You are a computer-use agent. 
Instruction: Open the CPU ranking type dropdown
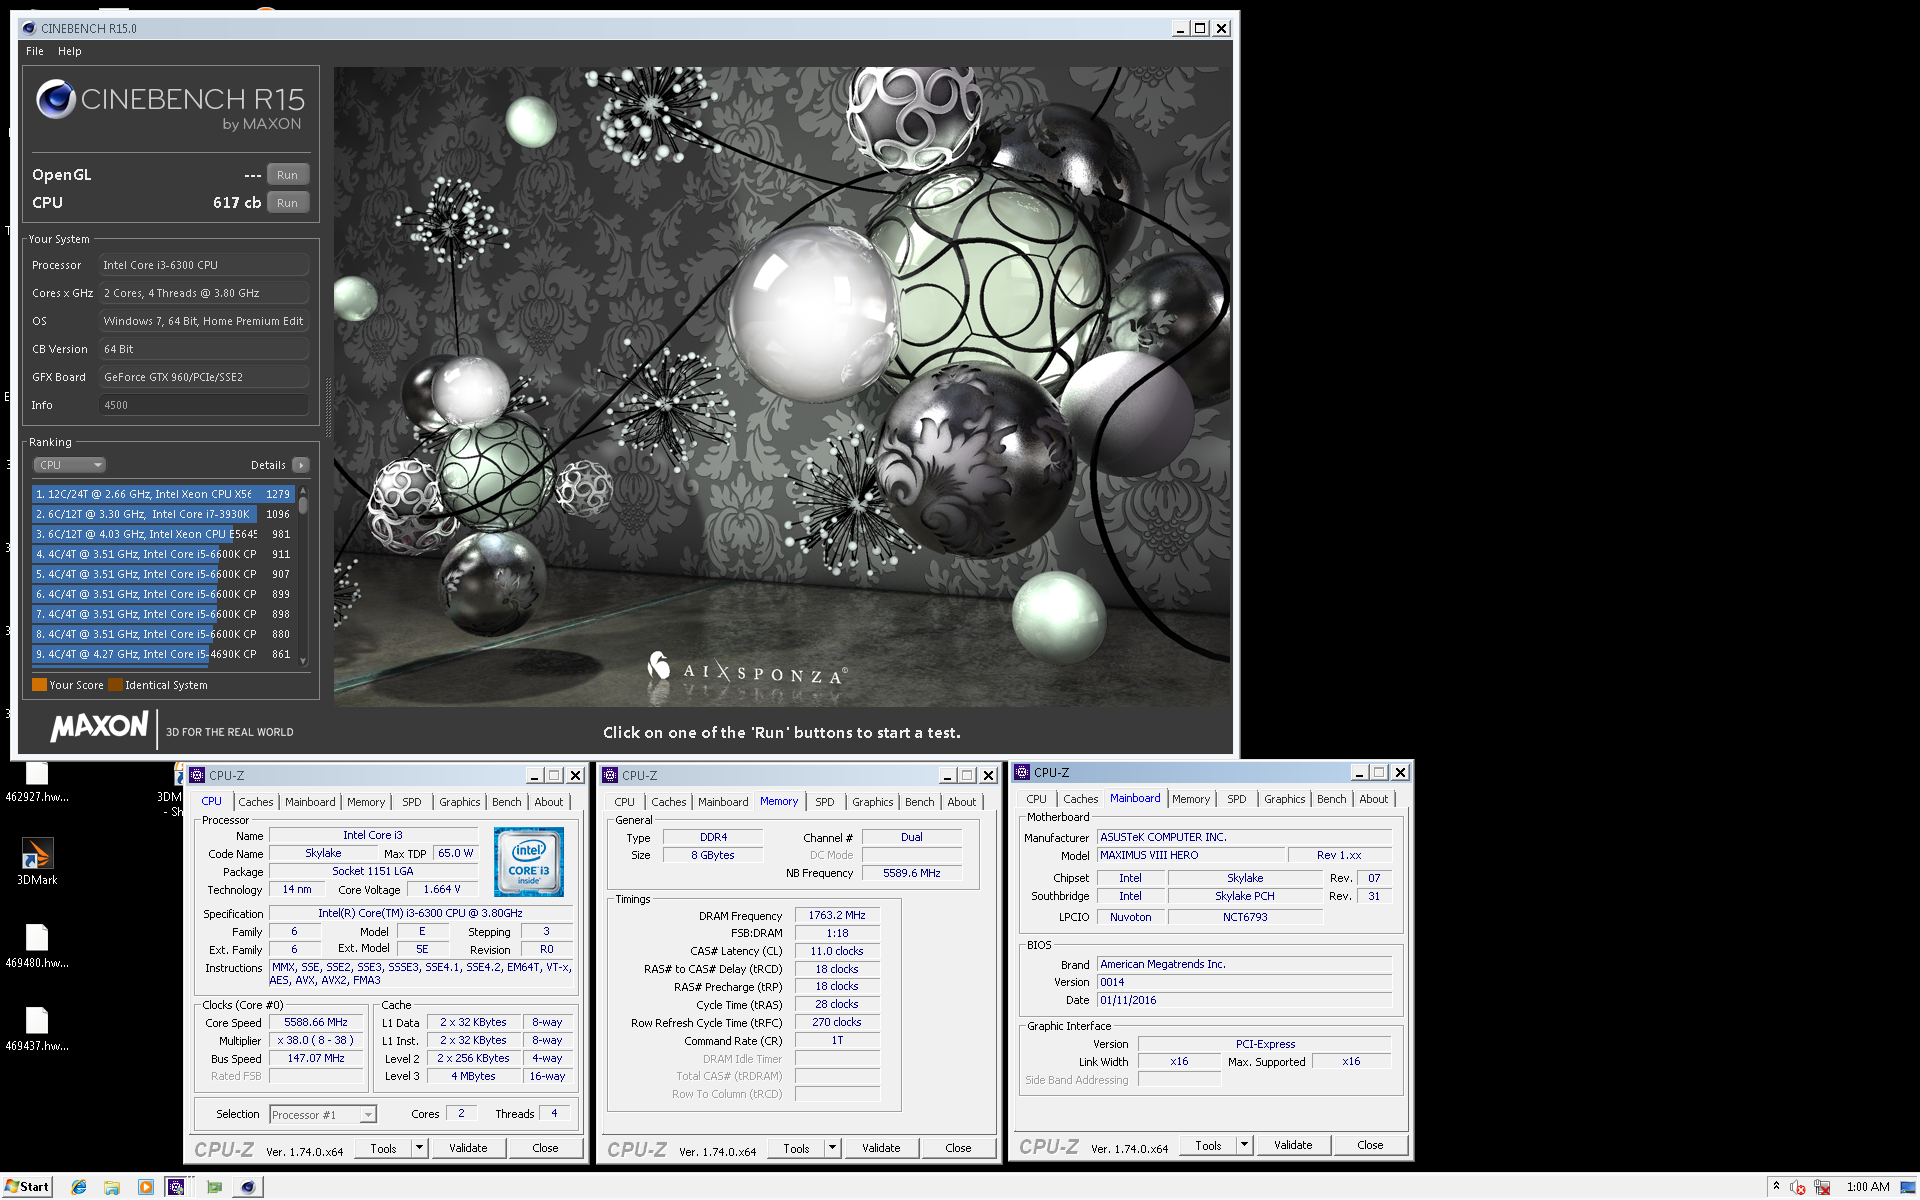(x=70, y=465)
